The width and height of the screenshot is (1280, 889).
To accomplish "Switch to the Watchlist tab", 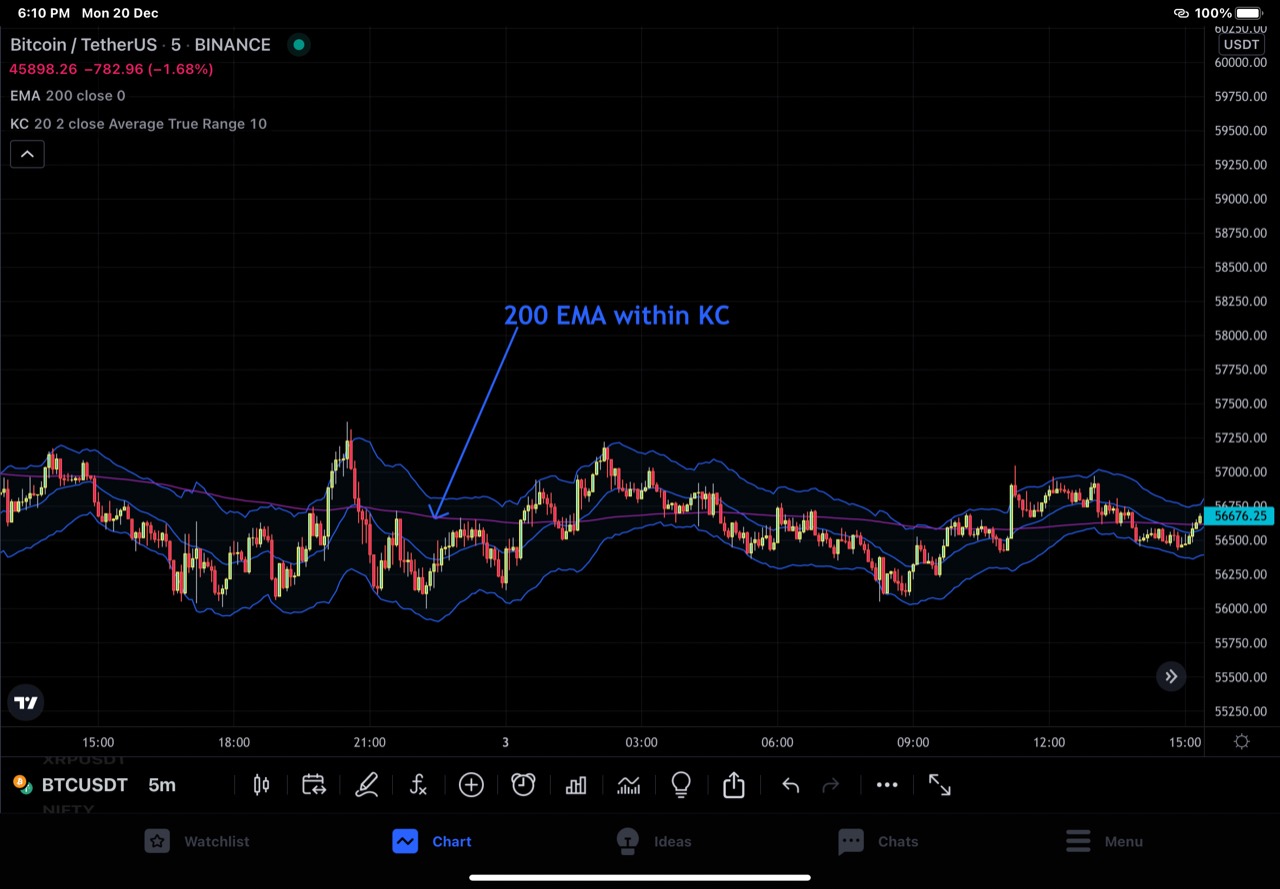I will (197, 841).
